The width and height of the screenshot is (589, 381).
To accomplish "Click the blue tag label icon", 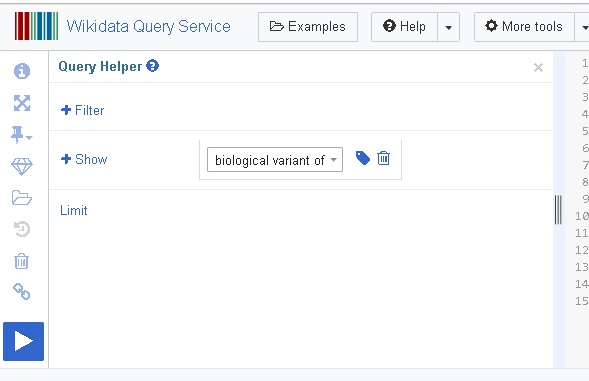I will click(362, 158).
